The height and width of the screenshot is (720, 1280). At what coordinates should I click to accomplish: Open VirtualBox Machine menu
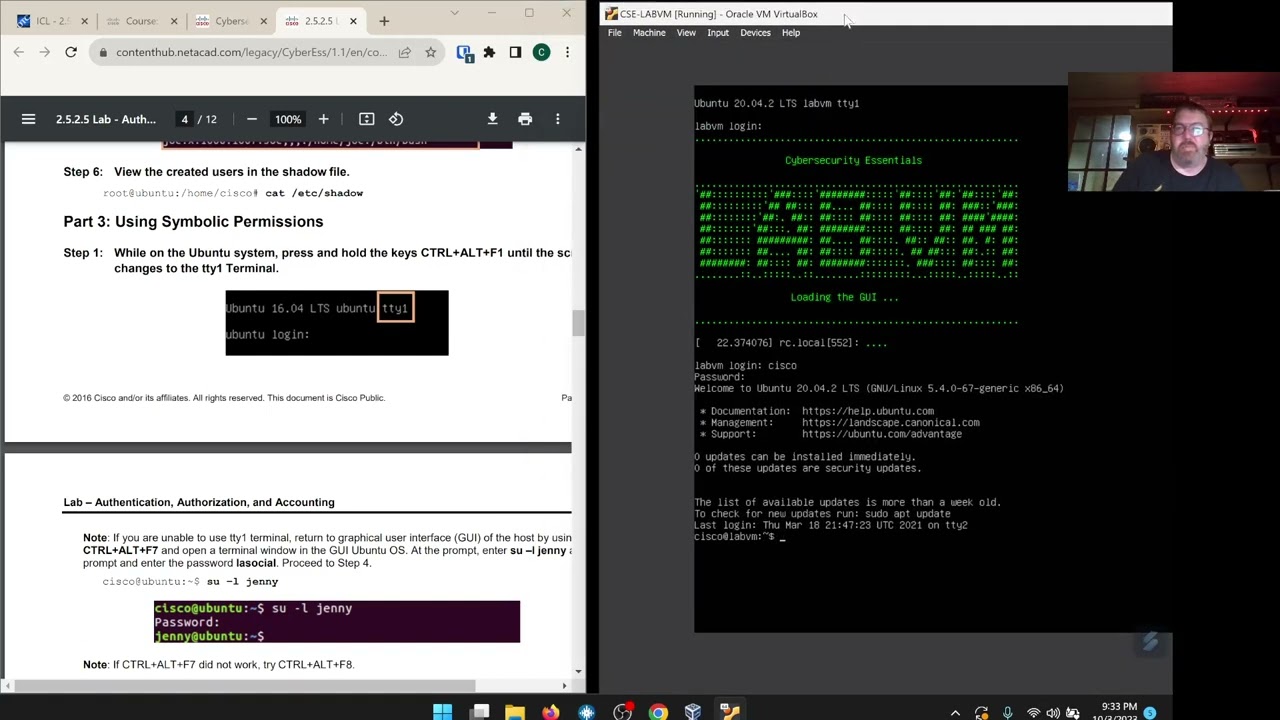[649, 33]
